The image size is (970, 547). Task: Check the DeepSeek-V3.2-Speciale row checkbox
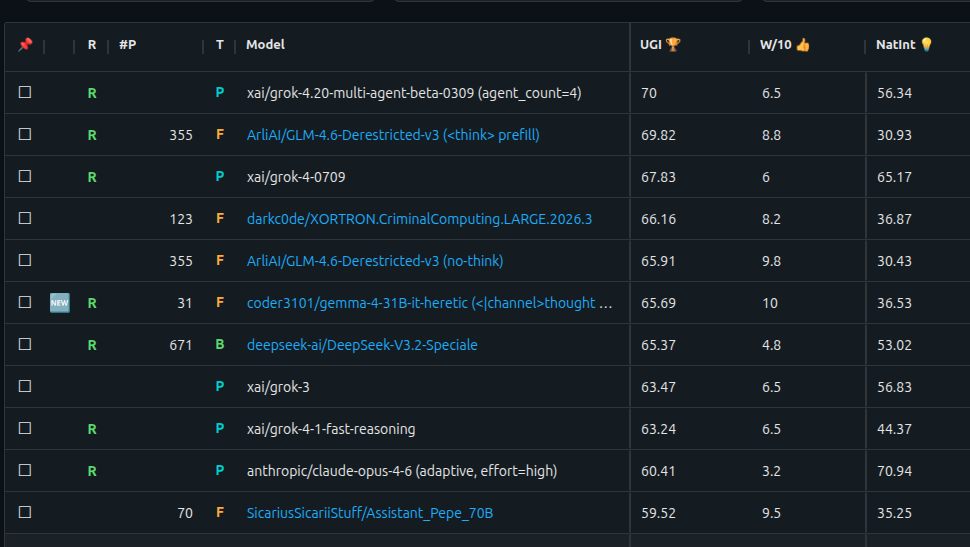25,344
